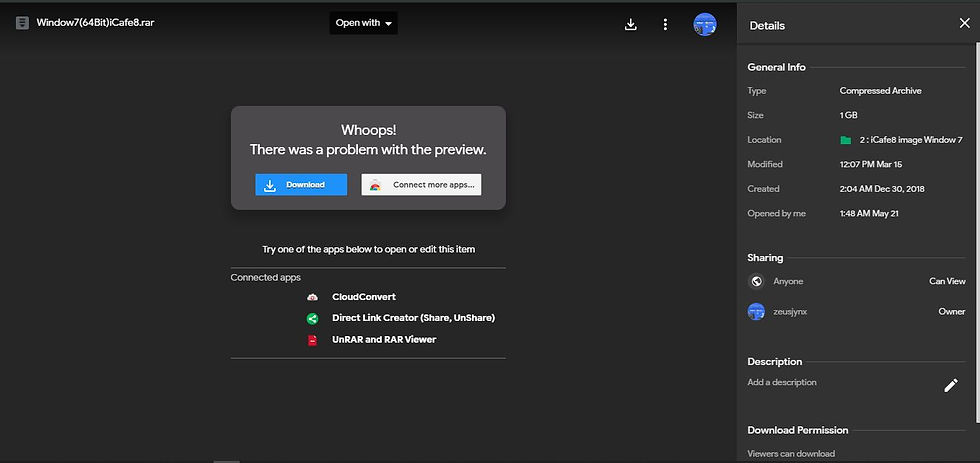Click the "1:48 AM May 21" opened time
The height and width of the screenshot is (463, 980).
[871, 214]
